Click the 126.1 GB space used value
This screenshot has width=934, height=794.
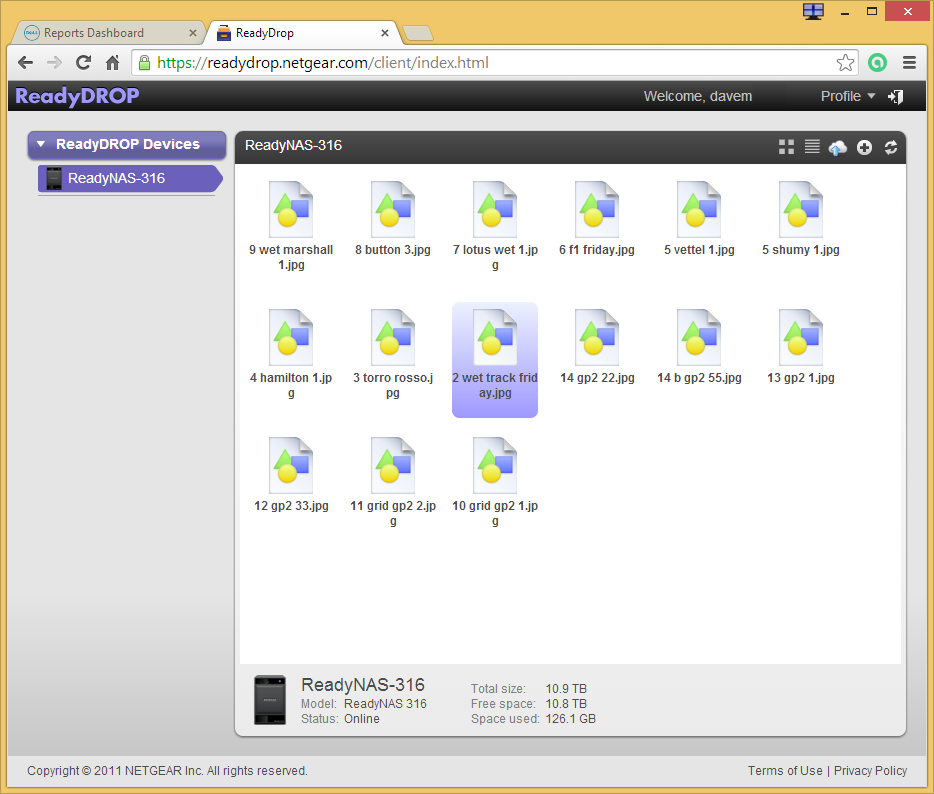[570, 718]
